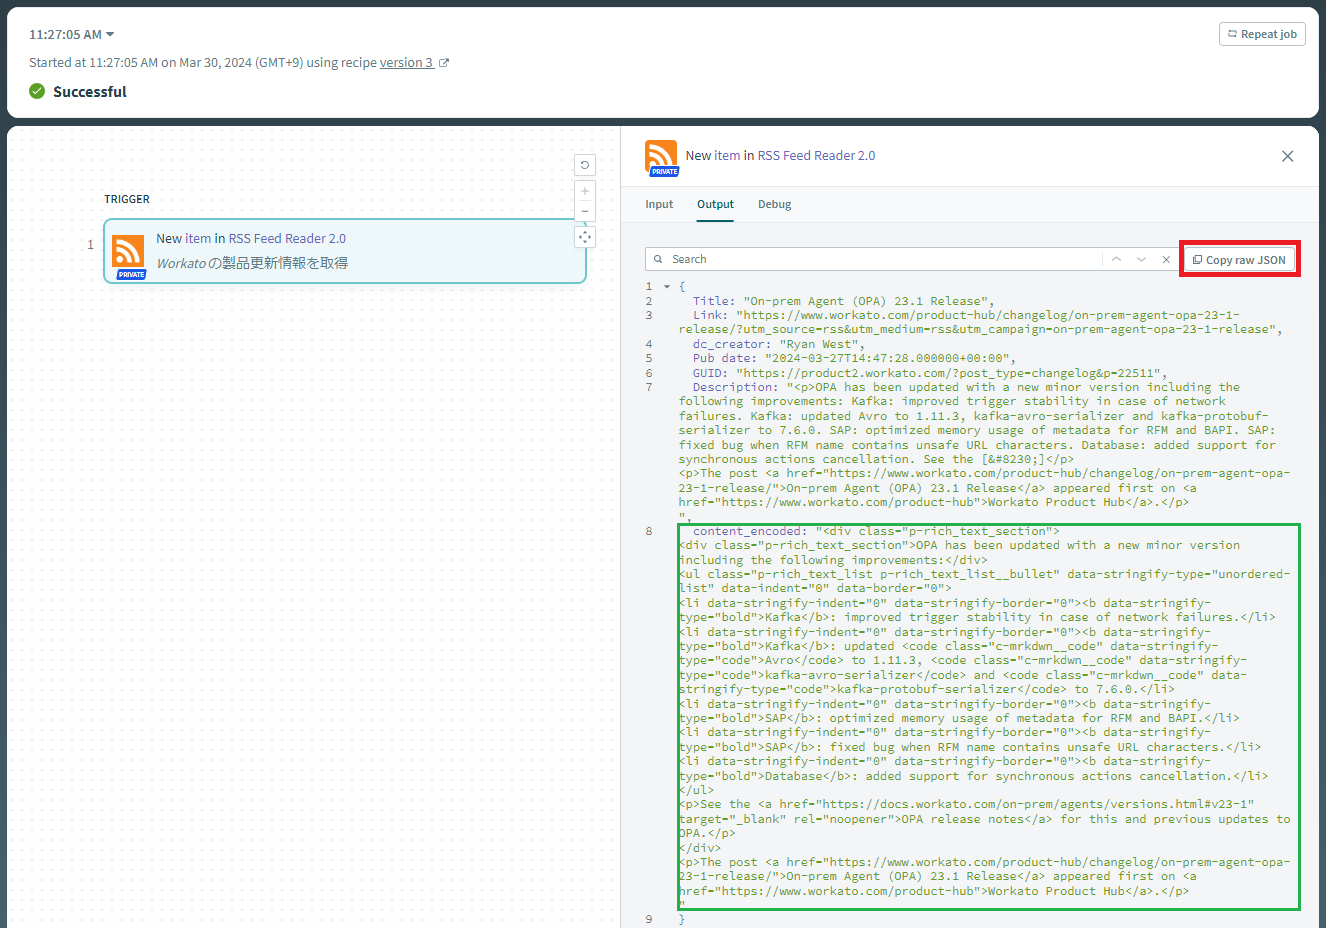Click RSS Feed Reader 2.0 link in trigger card
The image size is (1326, 928).
pos(287,238)
